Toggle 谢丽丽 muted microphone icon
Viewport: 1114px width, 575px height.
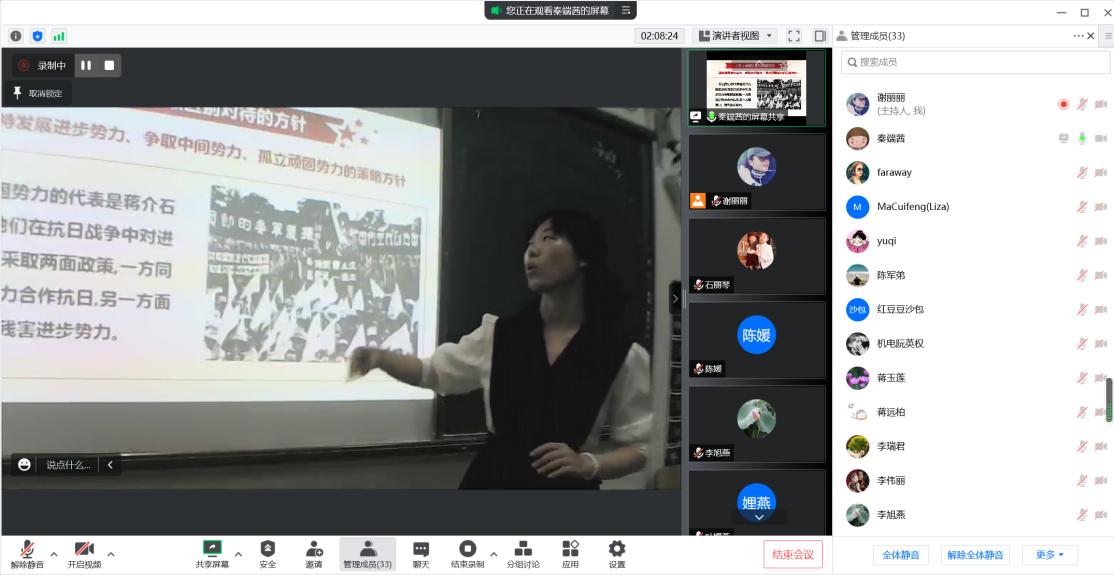pos(1082,104)
